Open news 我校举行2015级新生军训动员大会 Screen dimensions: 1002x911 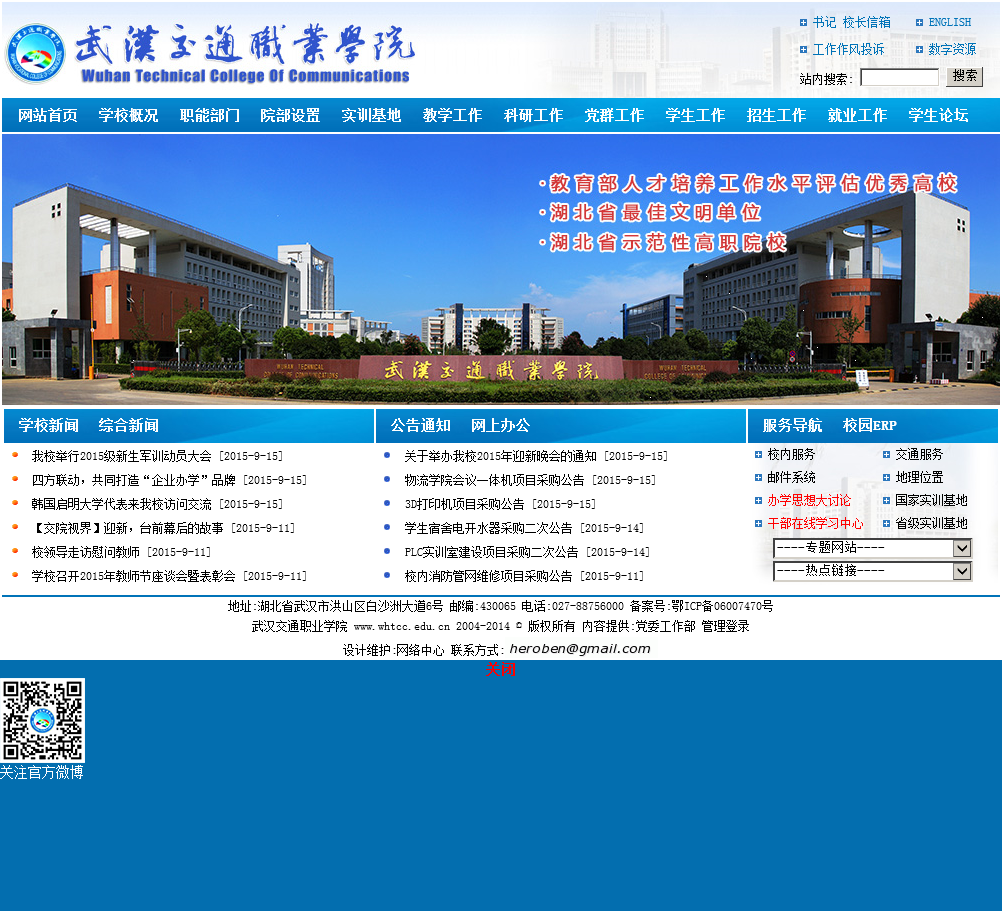pyautogui.click(x=121, y=456)
